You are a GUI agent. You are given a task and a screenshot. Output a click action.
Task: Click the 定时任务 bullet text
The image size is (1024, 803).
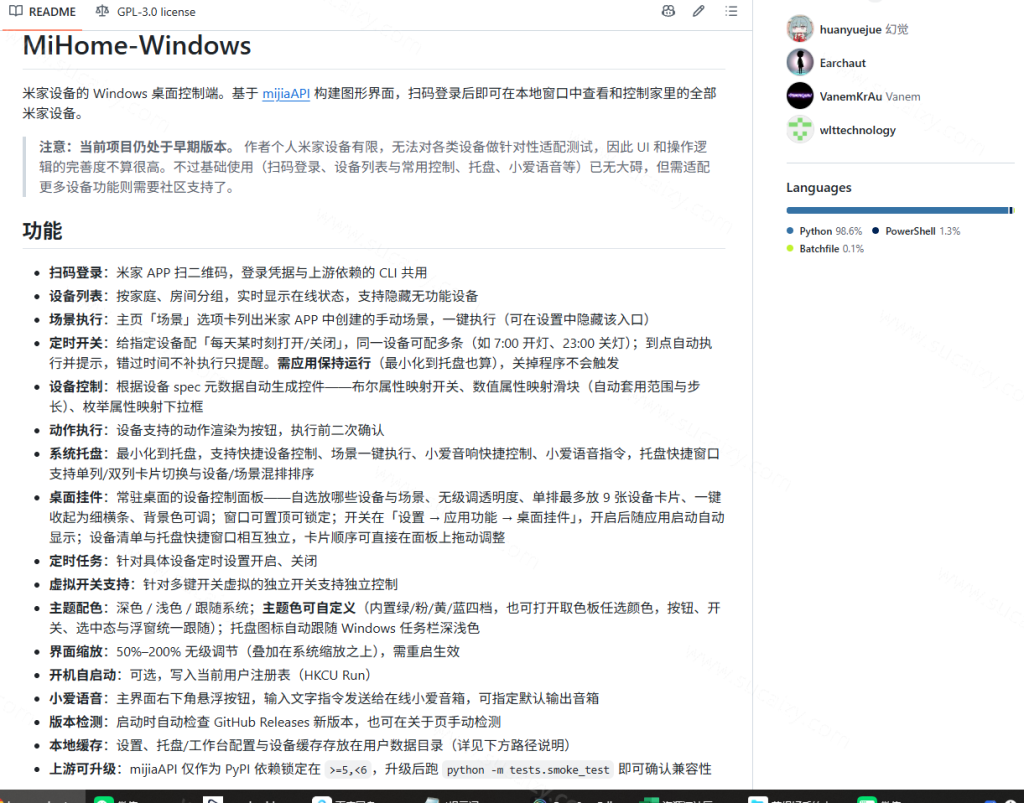click(x=184, y=561)
